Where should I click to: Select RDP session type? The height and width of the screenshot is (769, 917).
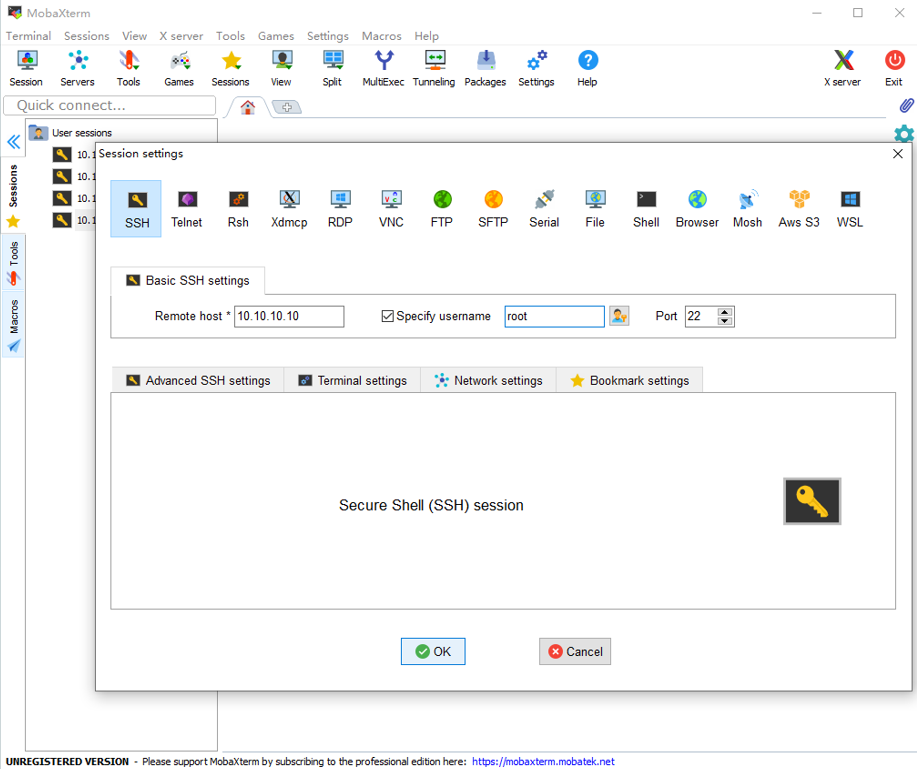point(340,209)
